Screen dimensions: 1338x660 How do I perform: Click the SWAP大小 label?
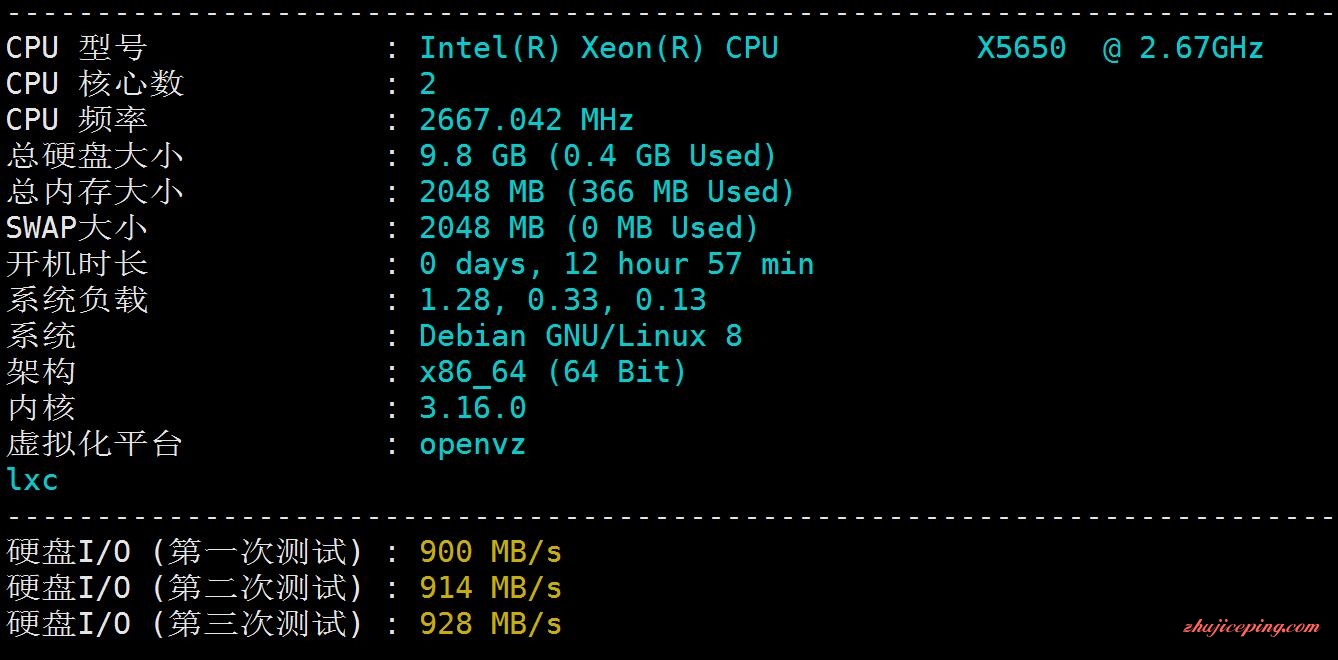[77, 228]
